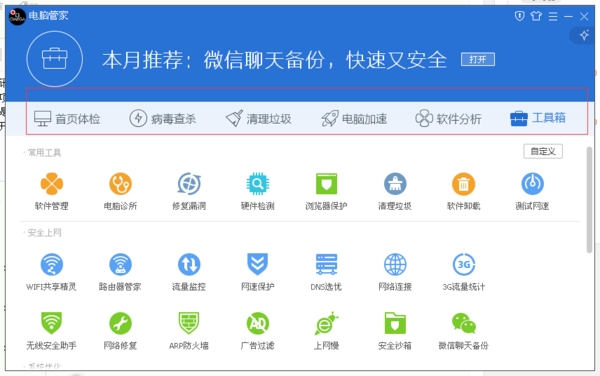Switch to 软件分析 tab
The height and width of the screenshot is (376, 600).
(x=448, y=119)
